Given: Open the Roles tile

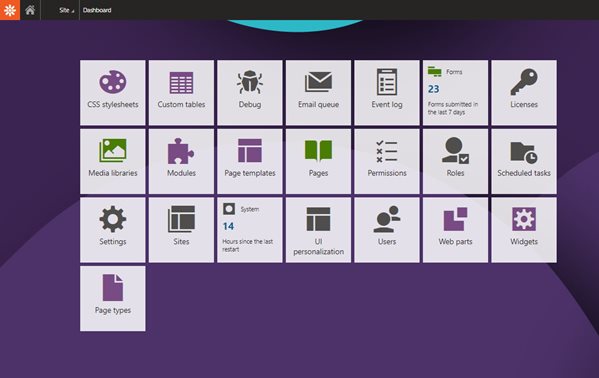Looking at the screenshot, I should coord(455,161).
